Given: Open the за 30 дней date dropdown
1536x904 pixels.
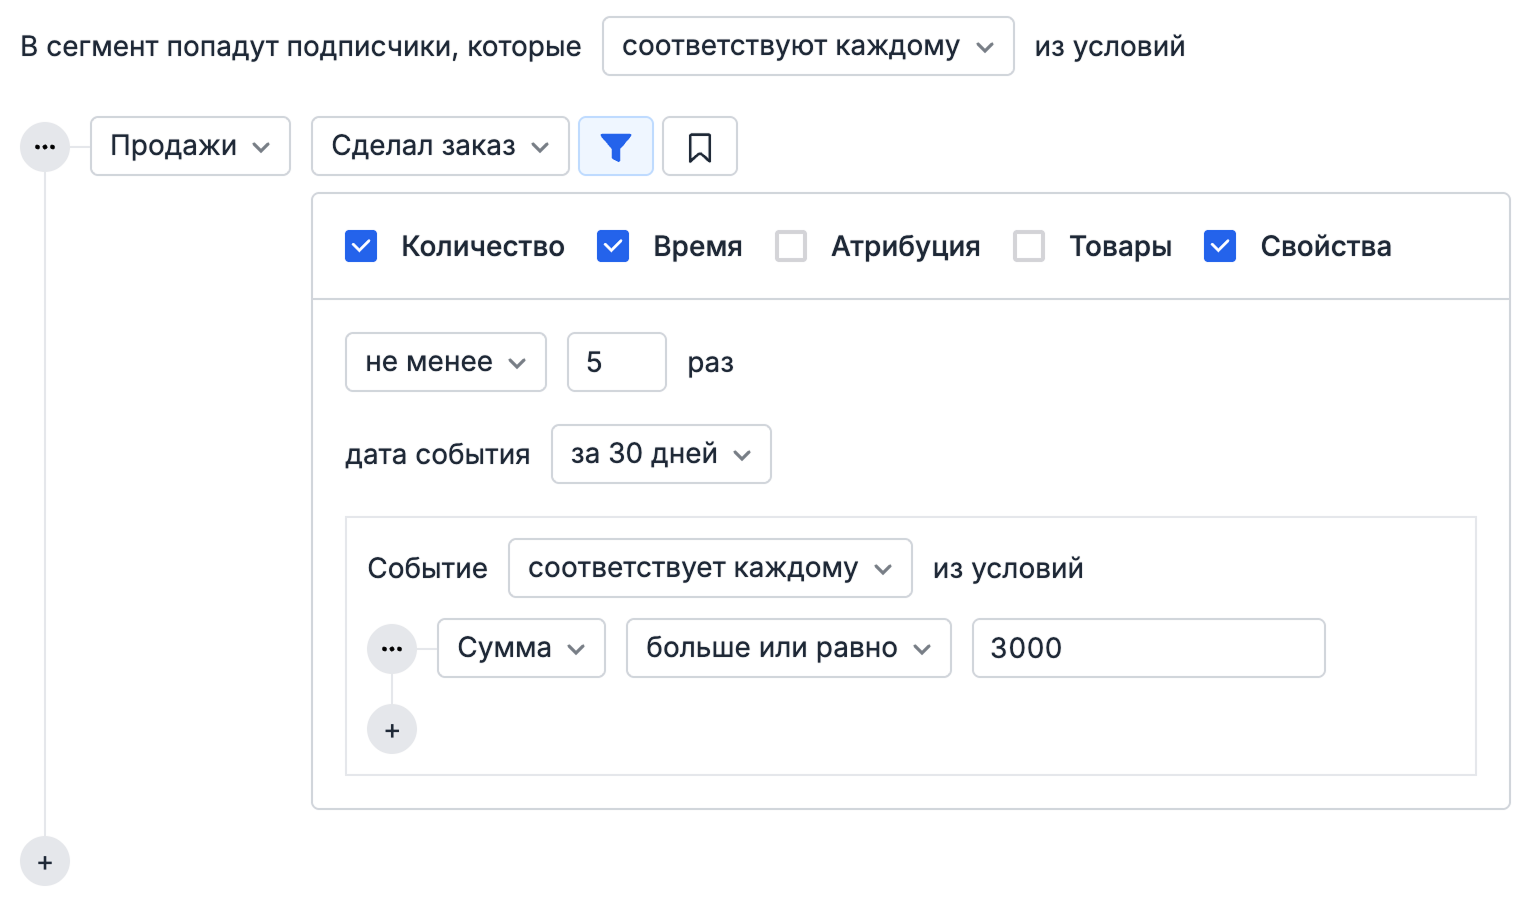Looking at the screenshot, I should [x=660, y=454].
